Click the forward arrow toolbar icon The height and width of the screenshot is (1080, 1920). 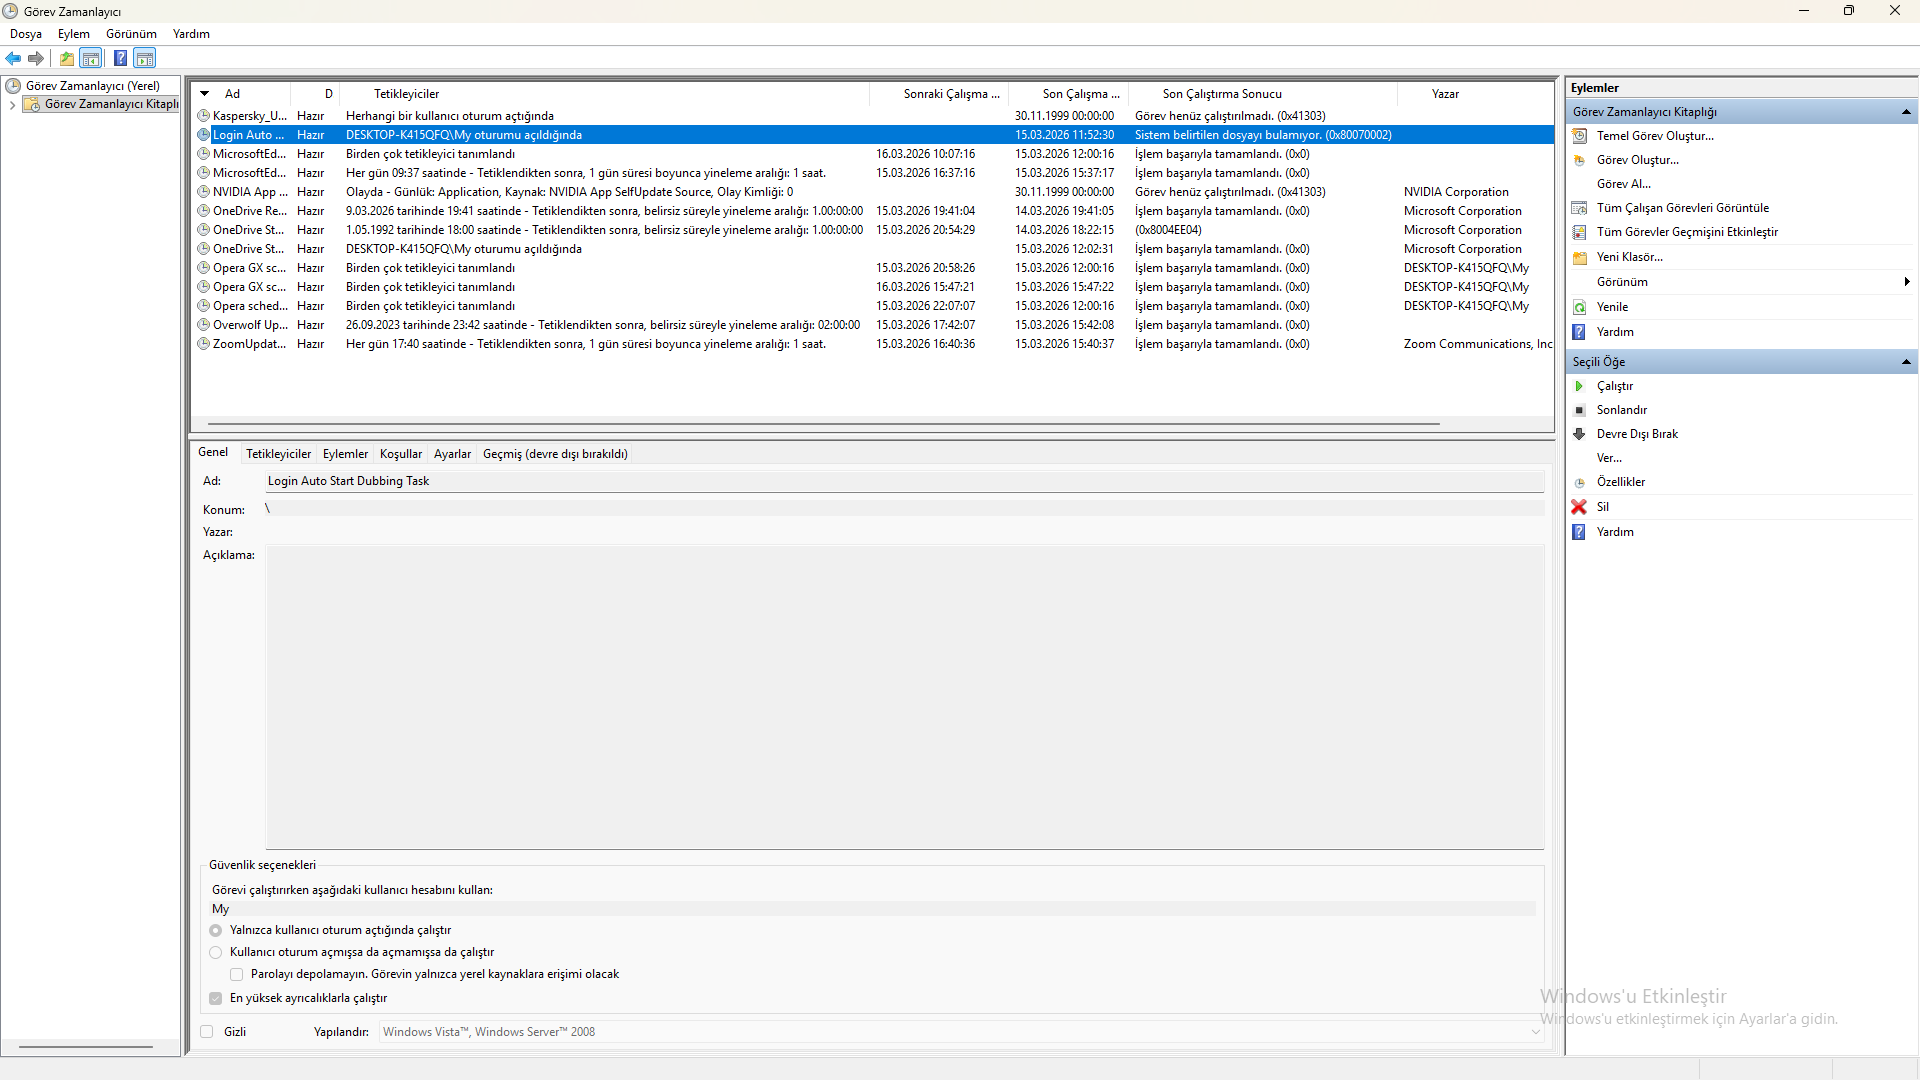point(36,58)
